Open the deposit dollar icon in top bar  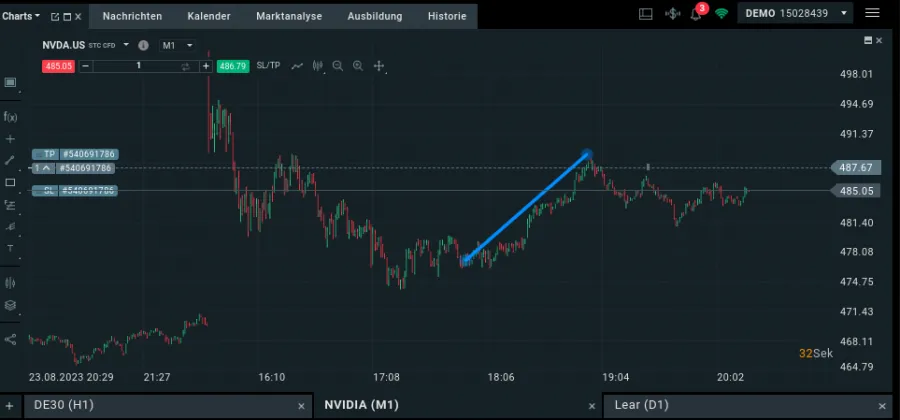click(x=673, y=13)
